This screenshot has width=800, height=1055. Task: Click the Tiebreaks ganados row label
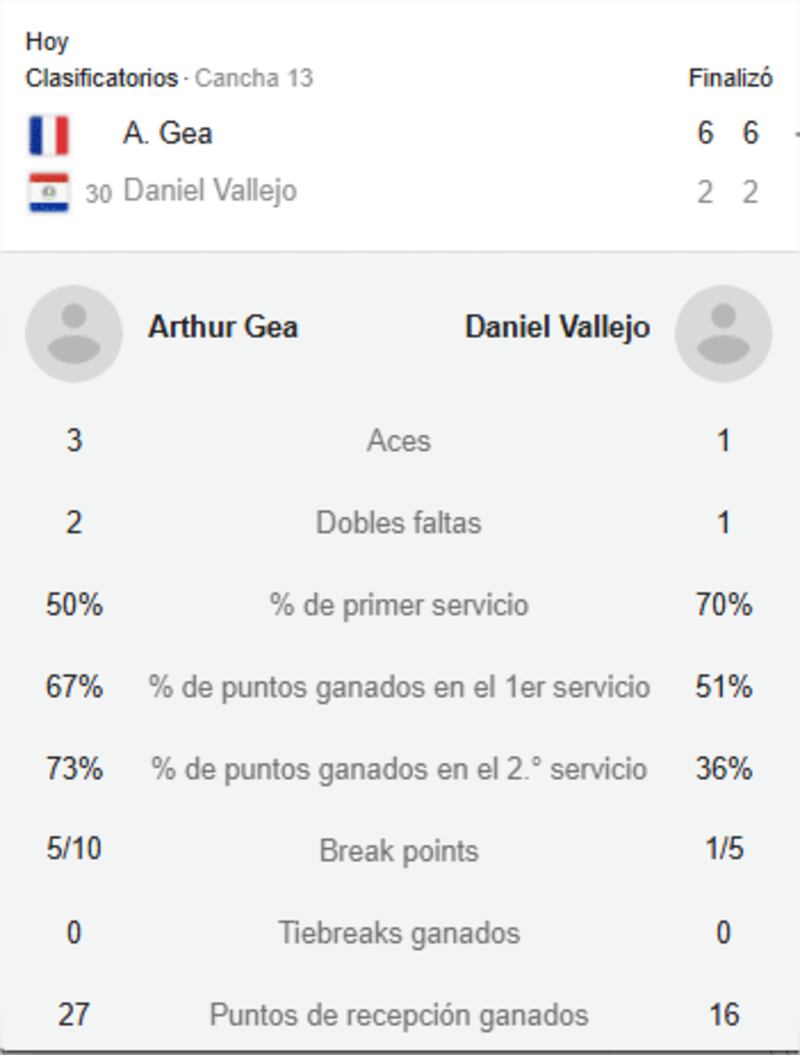click(x=398, y=933)
